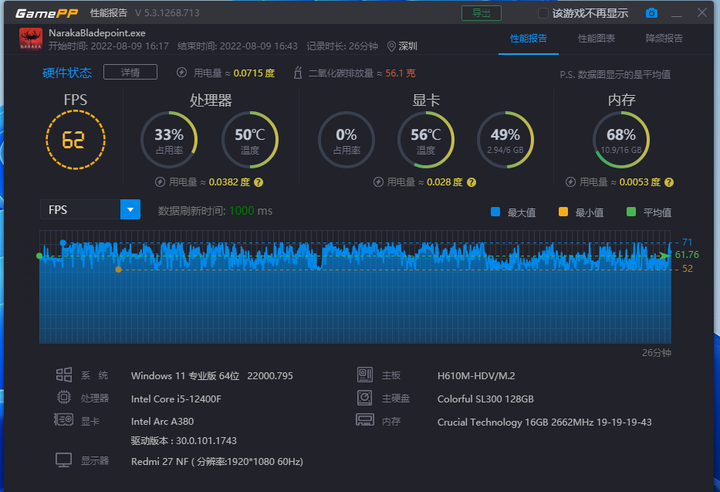
Task: Click the 导出 export button
Action: pos(481,13)
